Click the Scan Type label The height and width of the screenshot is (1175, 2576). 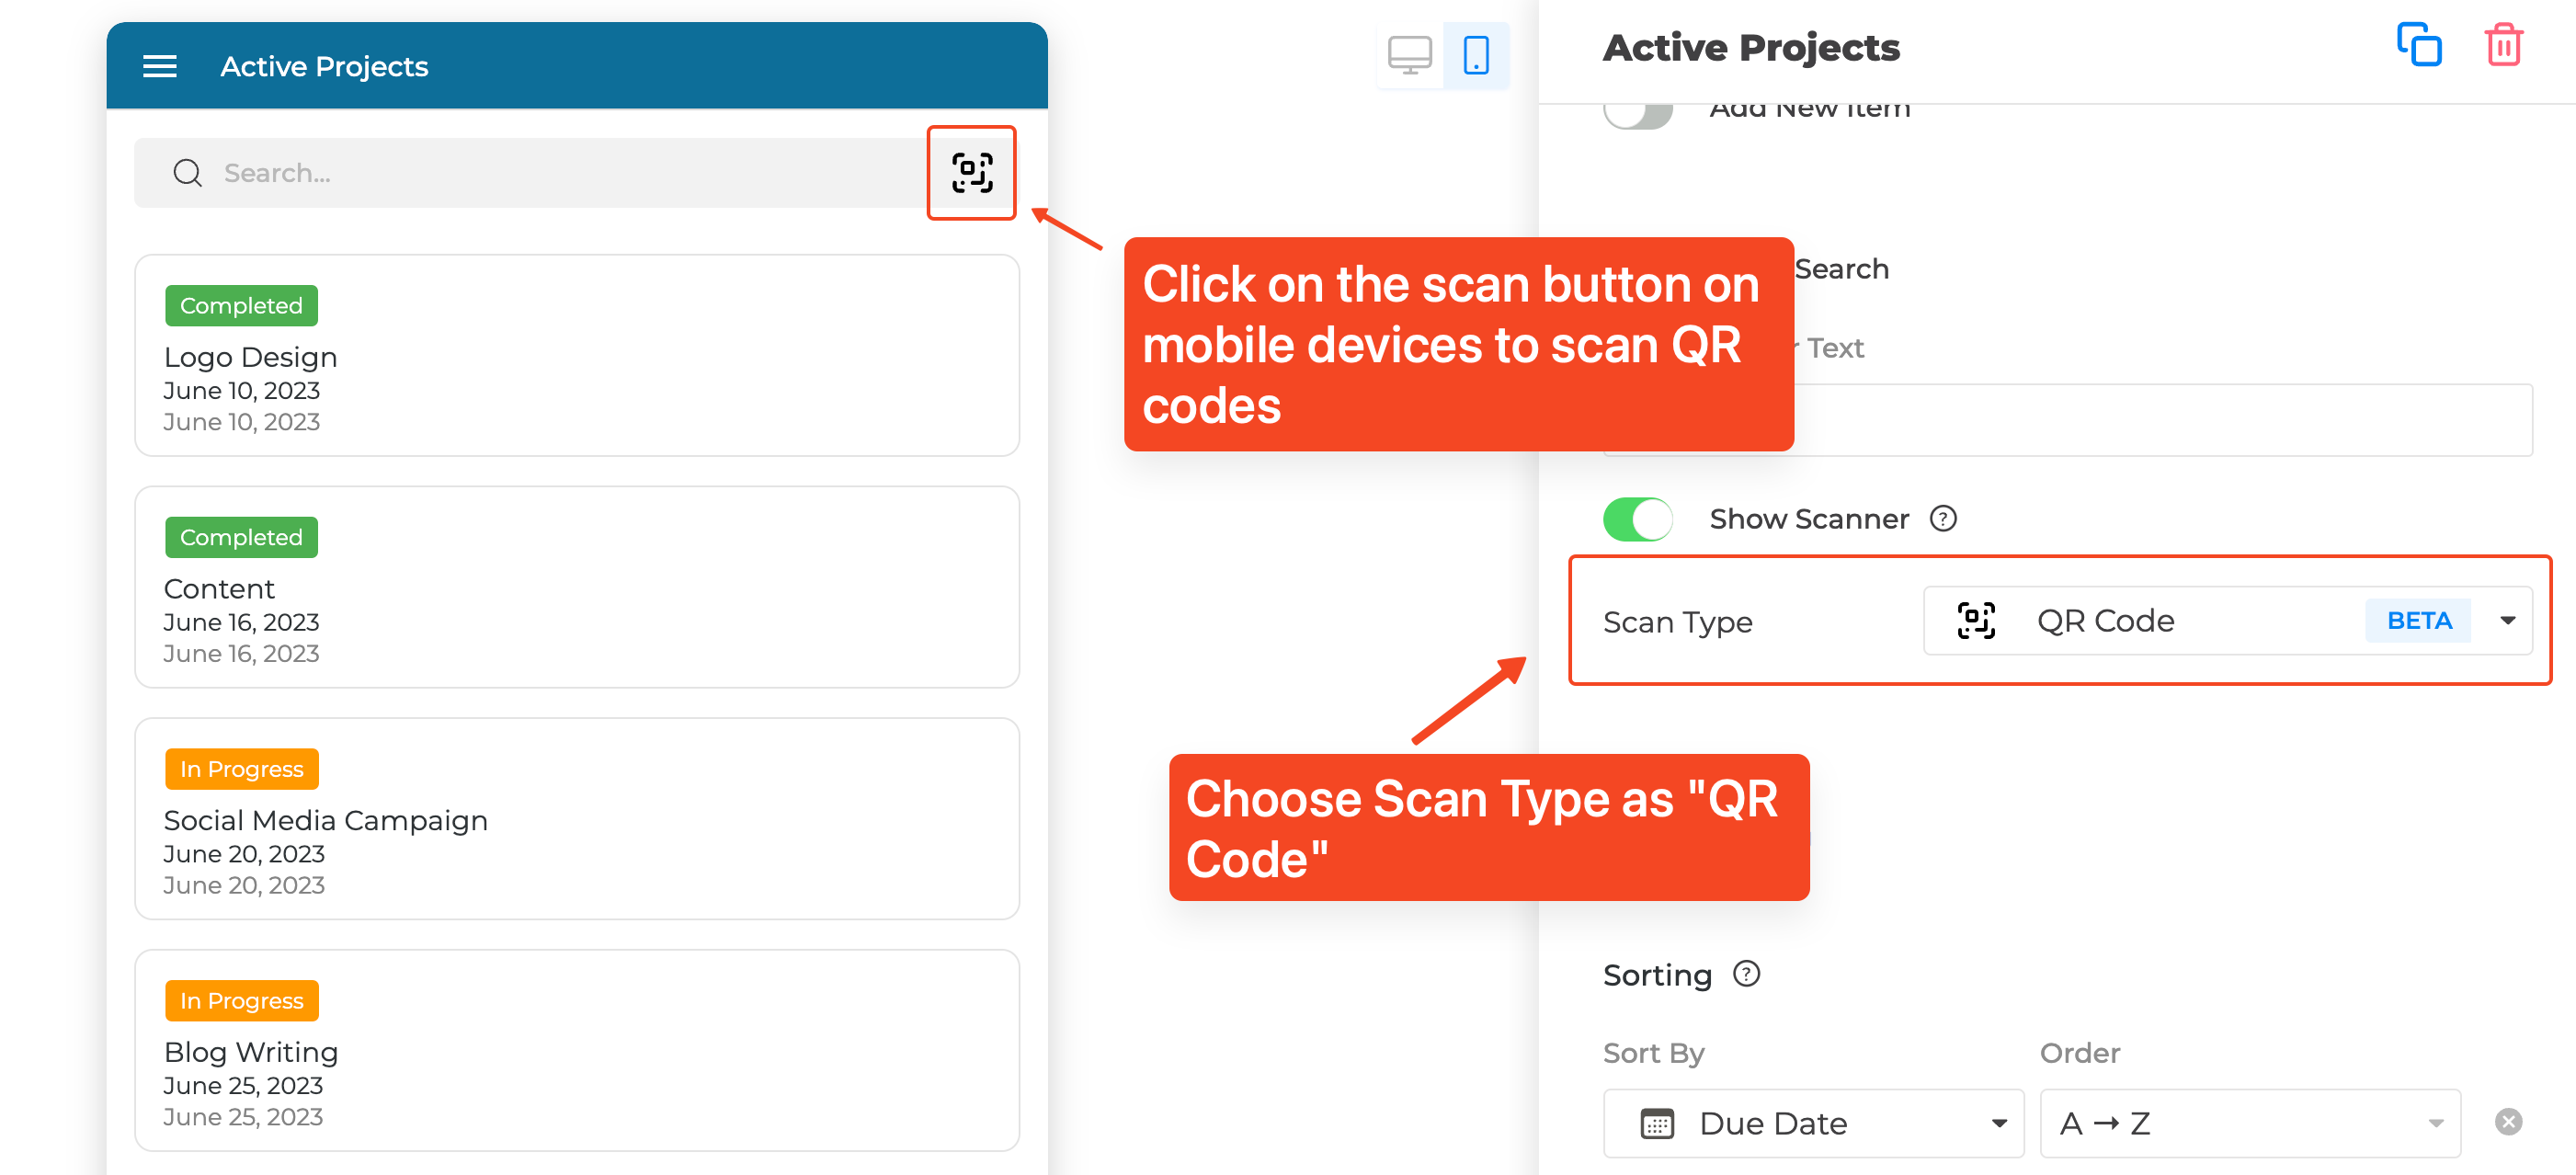1677,622
